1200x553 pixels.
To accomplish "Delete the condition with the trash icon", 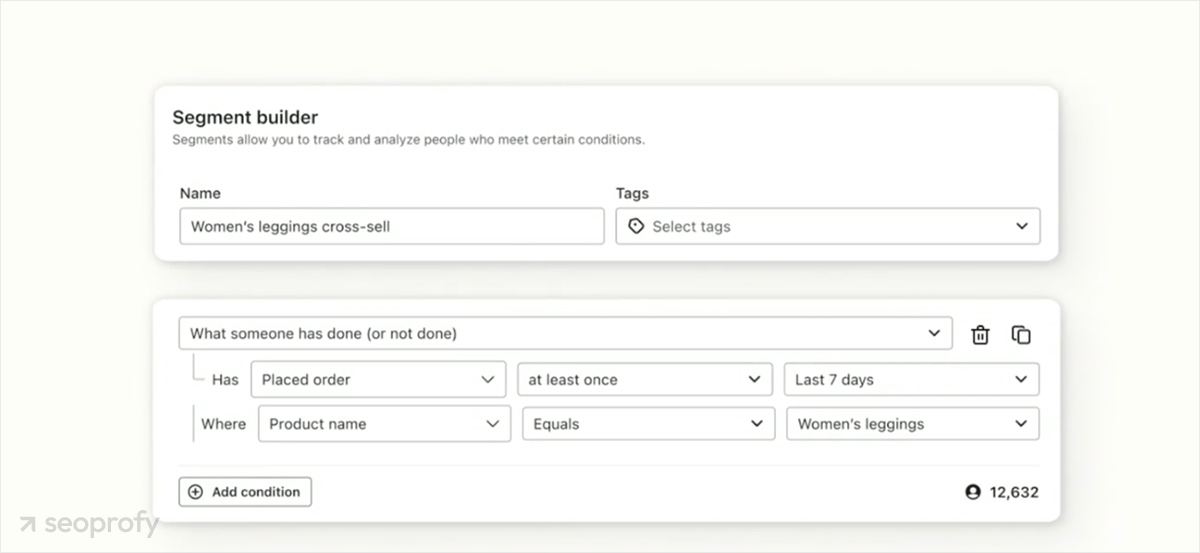I will (x=980, y=335).
